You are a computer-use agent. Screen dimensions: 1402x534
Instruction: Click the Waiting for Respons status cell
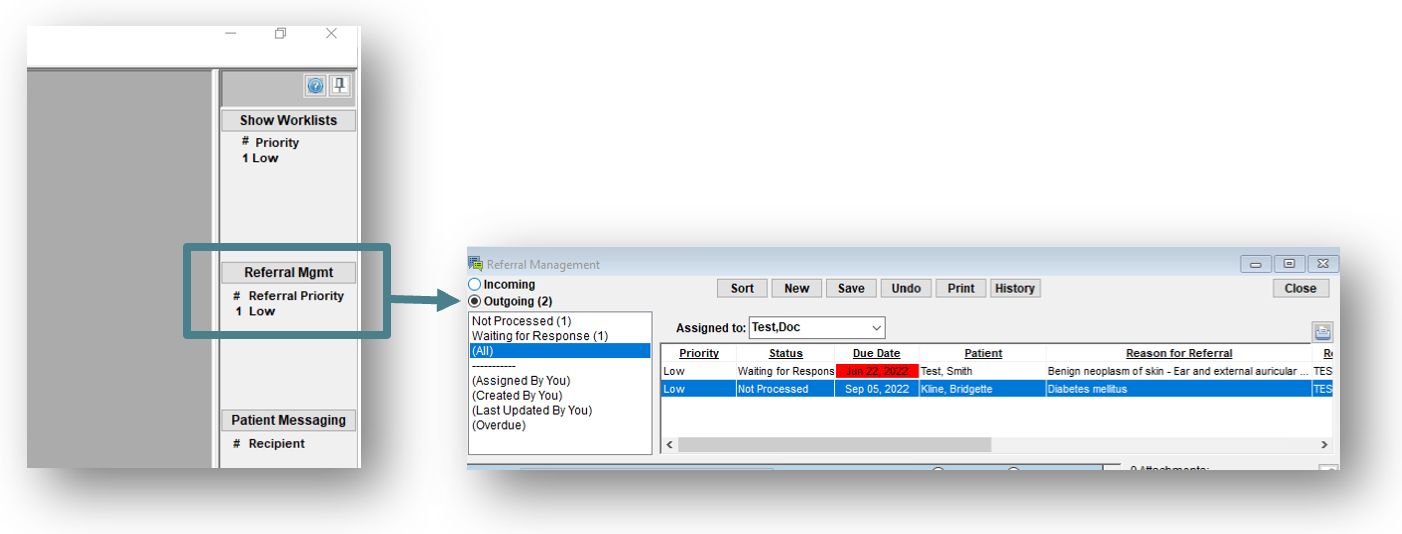786,371
